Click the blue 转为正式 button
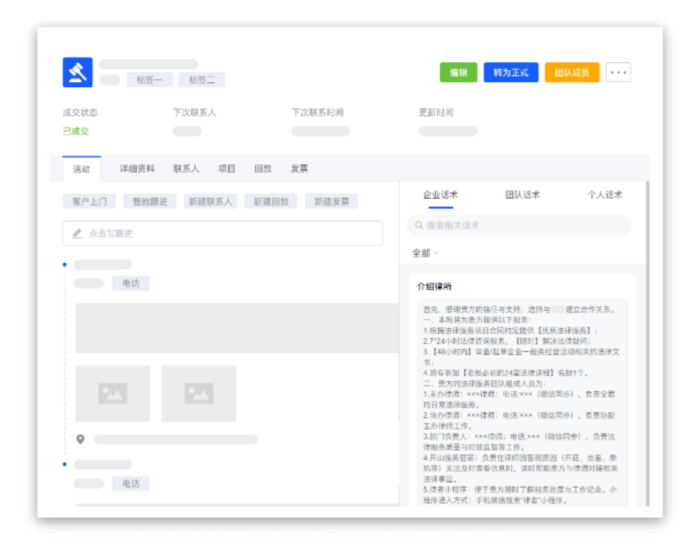The image size is (700, 557). pos(510,72)
